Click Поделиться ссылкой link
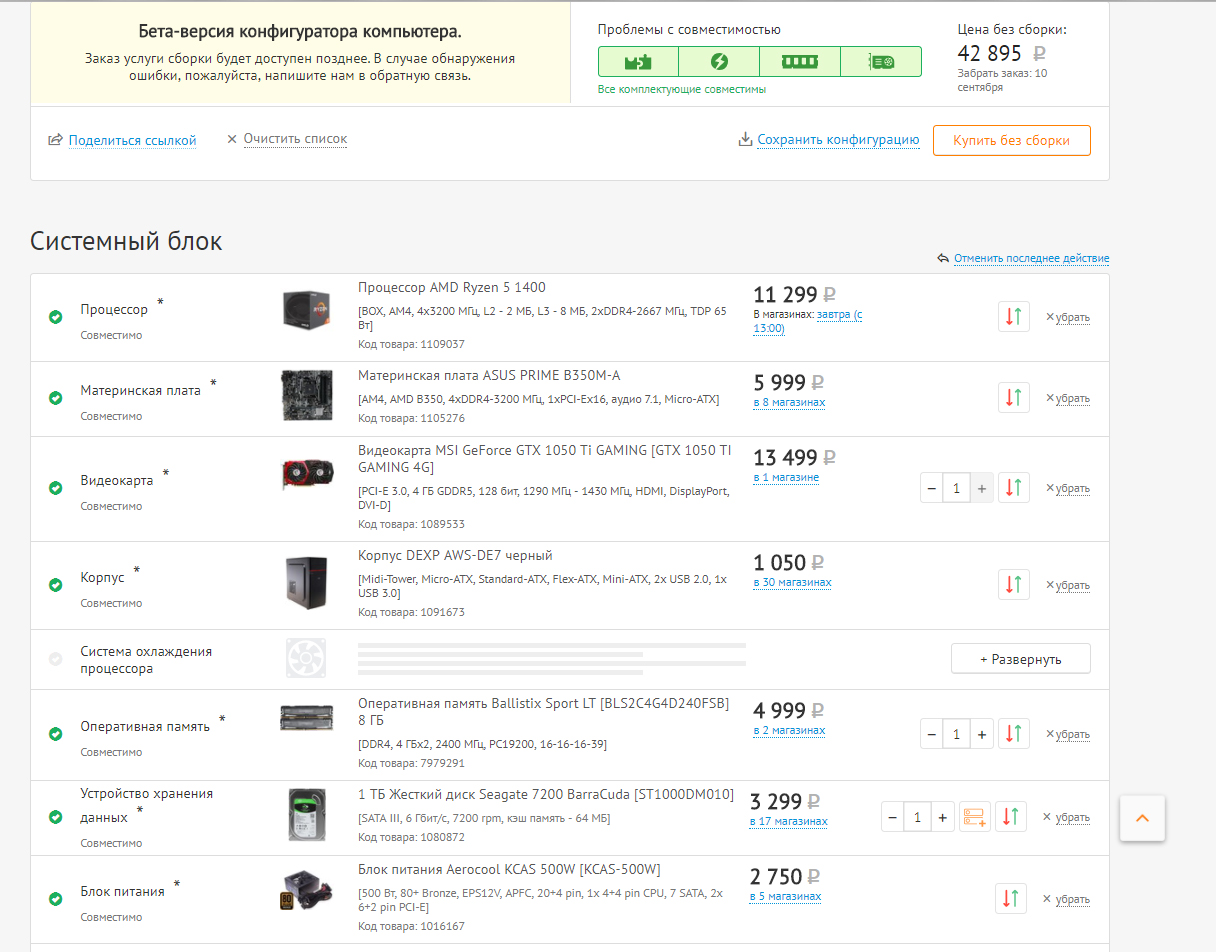The width and height of the screenshot is (1216, 952). [132, 141]
